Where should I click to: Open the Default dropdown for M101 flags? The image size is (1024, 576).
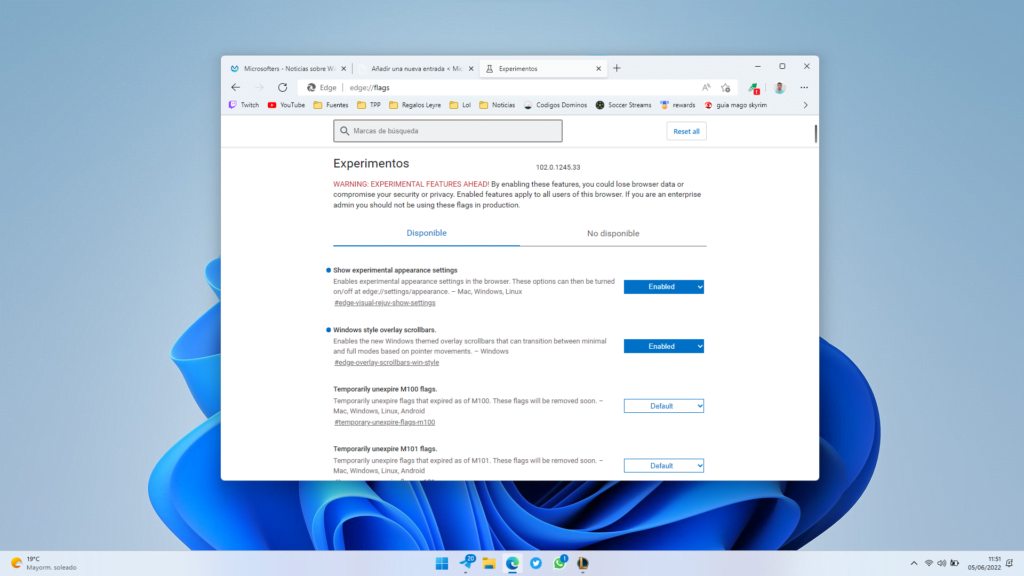[663, 465]
